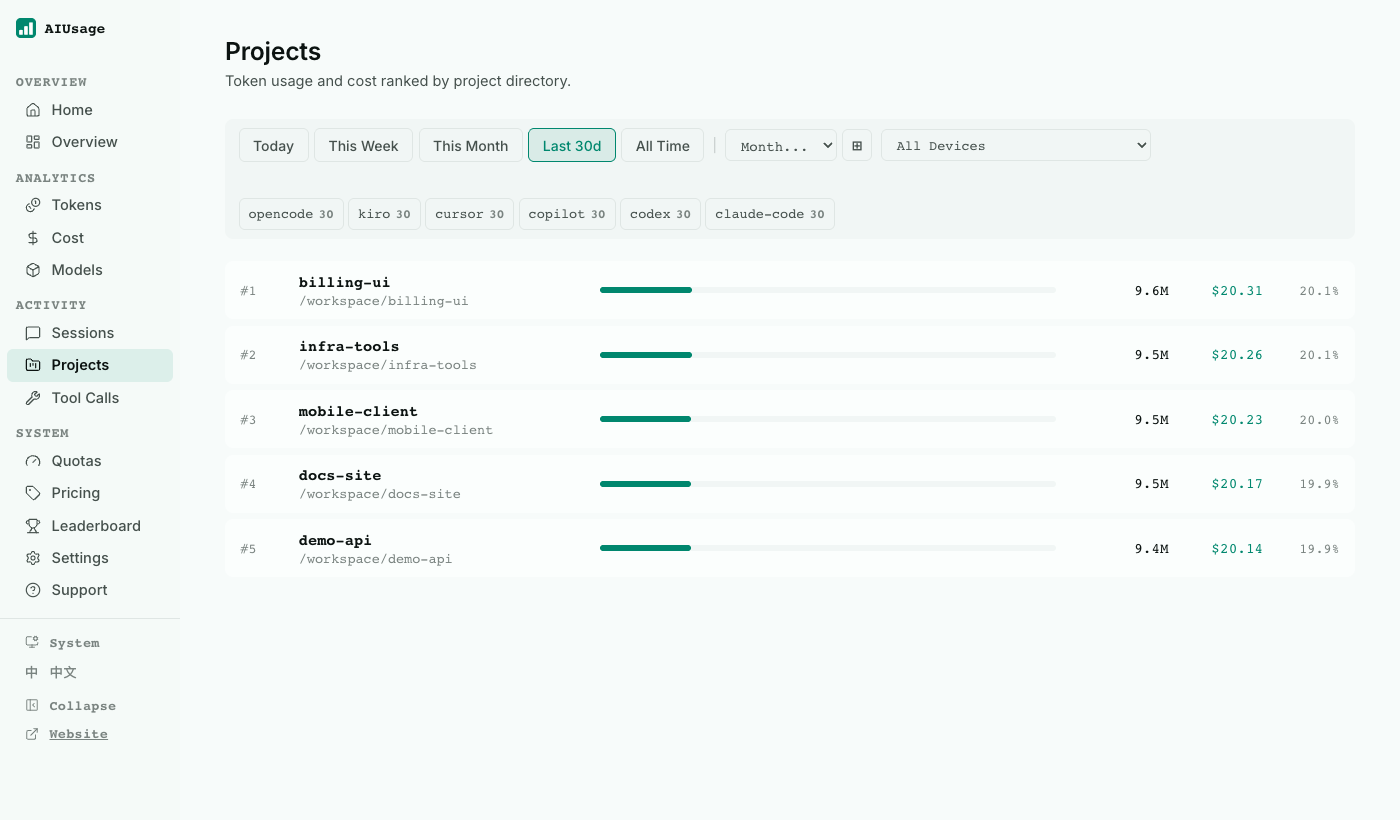Viewport: 1400px width, 820px height.
Task: Toggle the copilot source filter chip
Action: (x=567, y=214)
